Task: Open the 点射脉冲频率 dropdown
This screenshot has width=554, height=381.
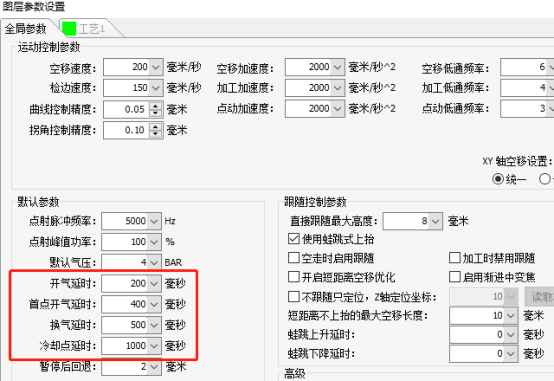Action: [154, 221]
